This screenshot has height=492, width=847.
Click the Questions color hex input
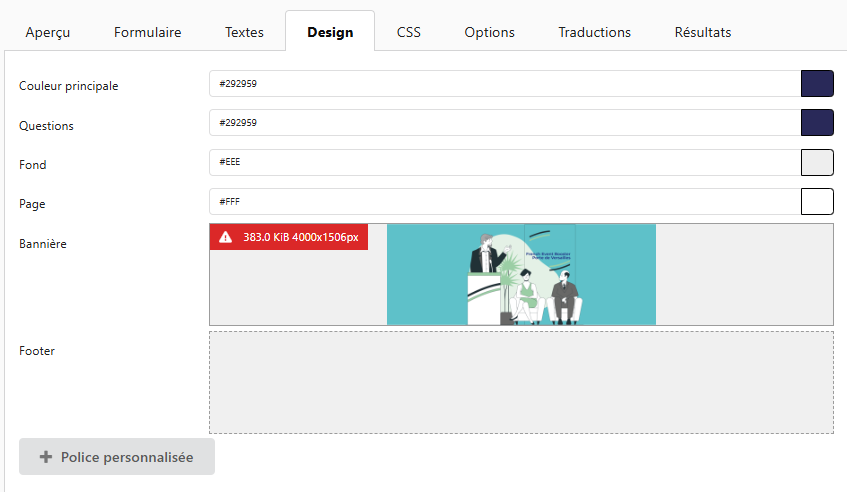pos(504,123)
